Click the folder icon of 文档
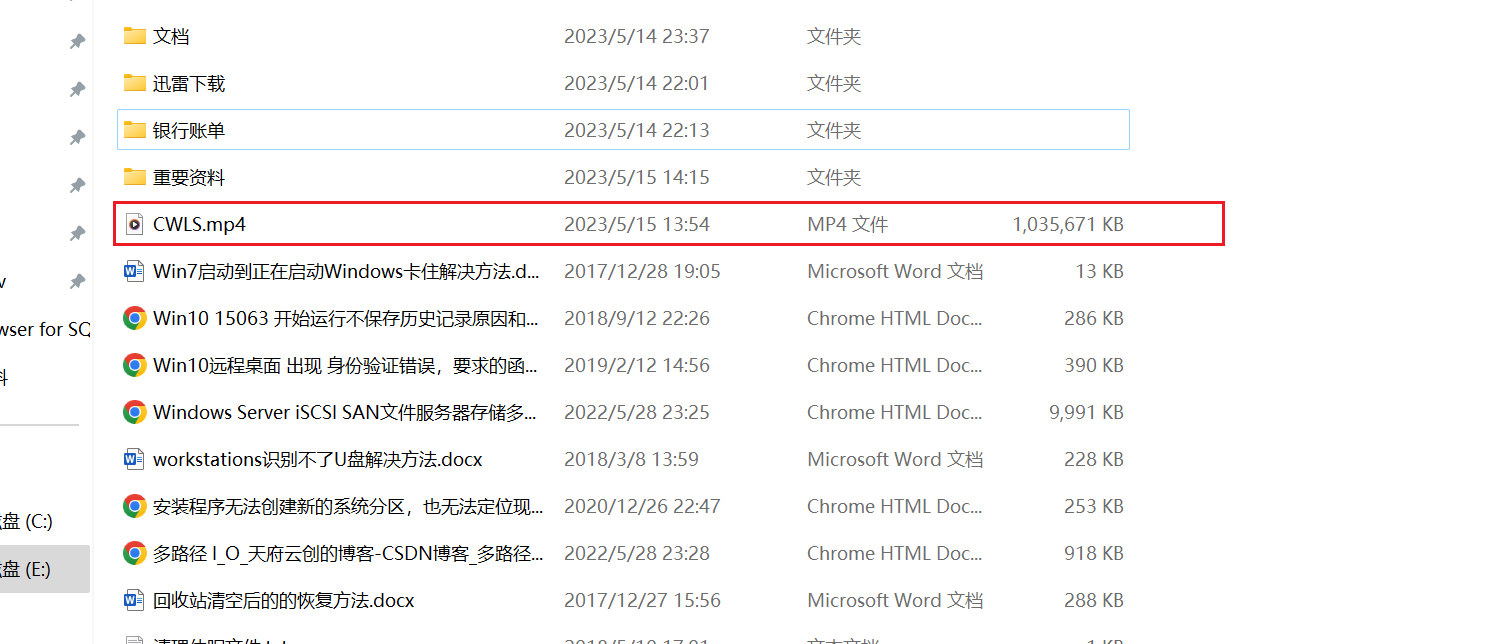Image resolution: width=1486 pixels, height=644 pixels. (134, 35)
